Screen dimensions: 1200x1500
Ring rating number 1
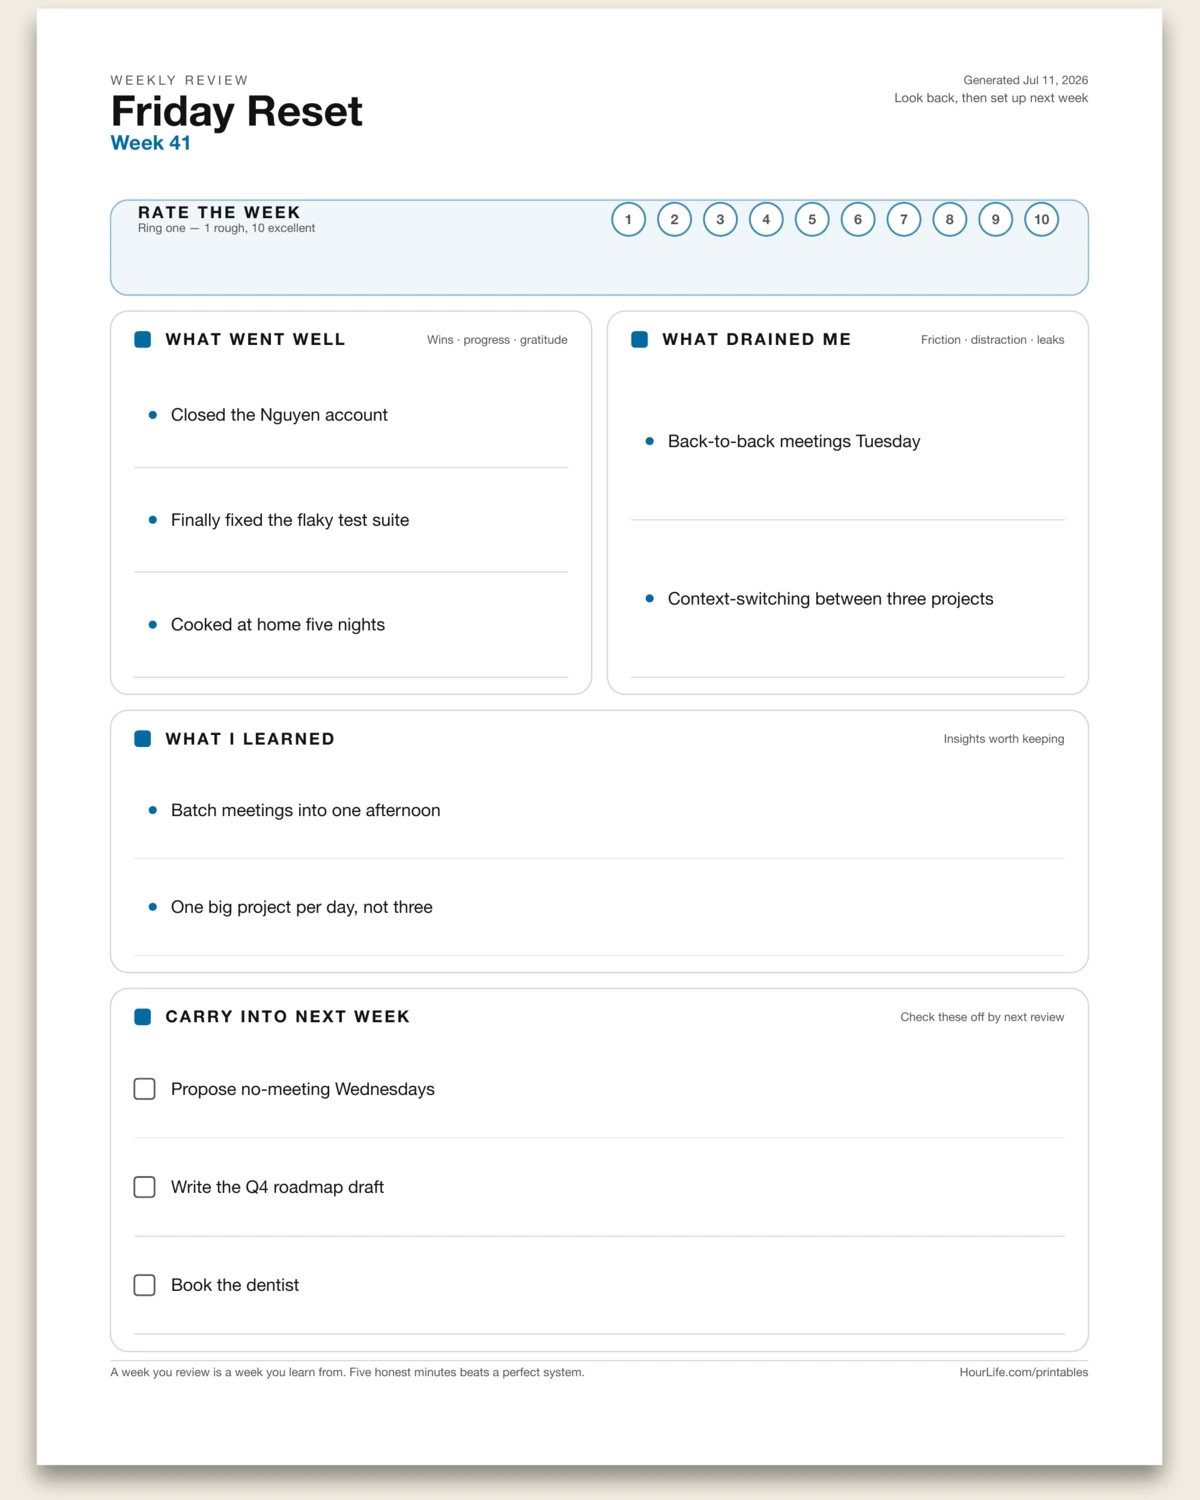coord(628,219)
